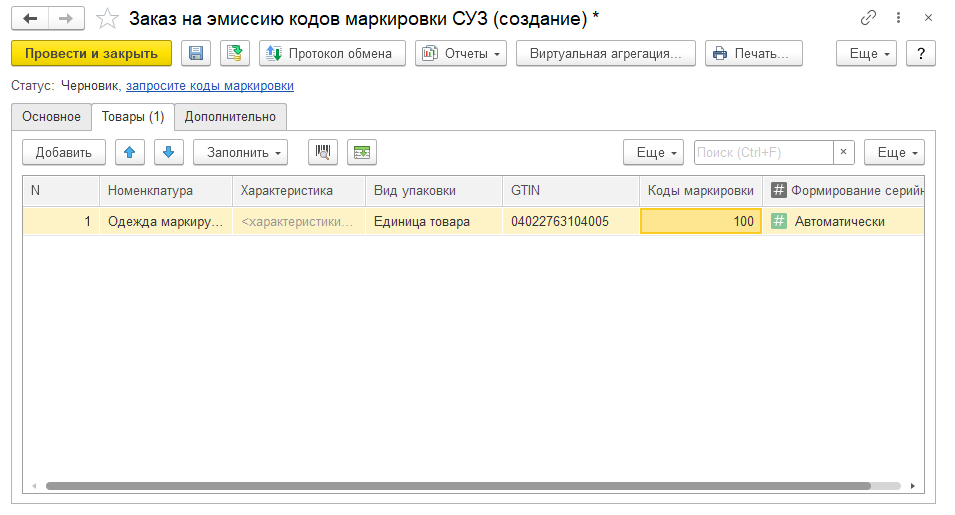
Task: Follow the запросите коды маркировки link
Action: tap(210, 86)
